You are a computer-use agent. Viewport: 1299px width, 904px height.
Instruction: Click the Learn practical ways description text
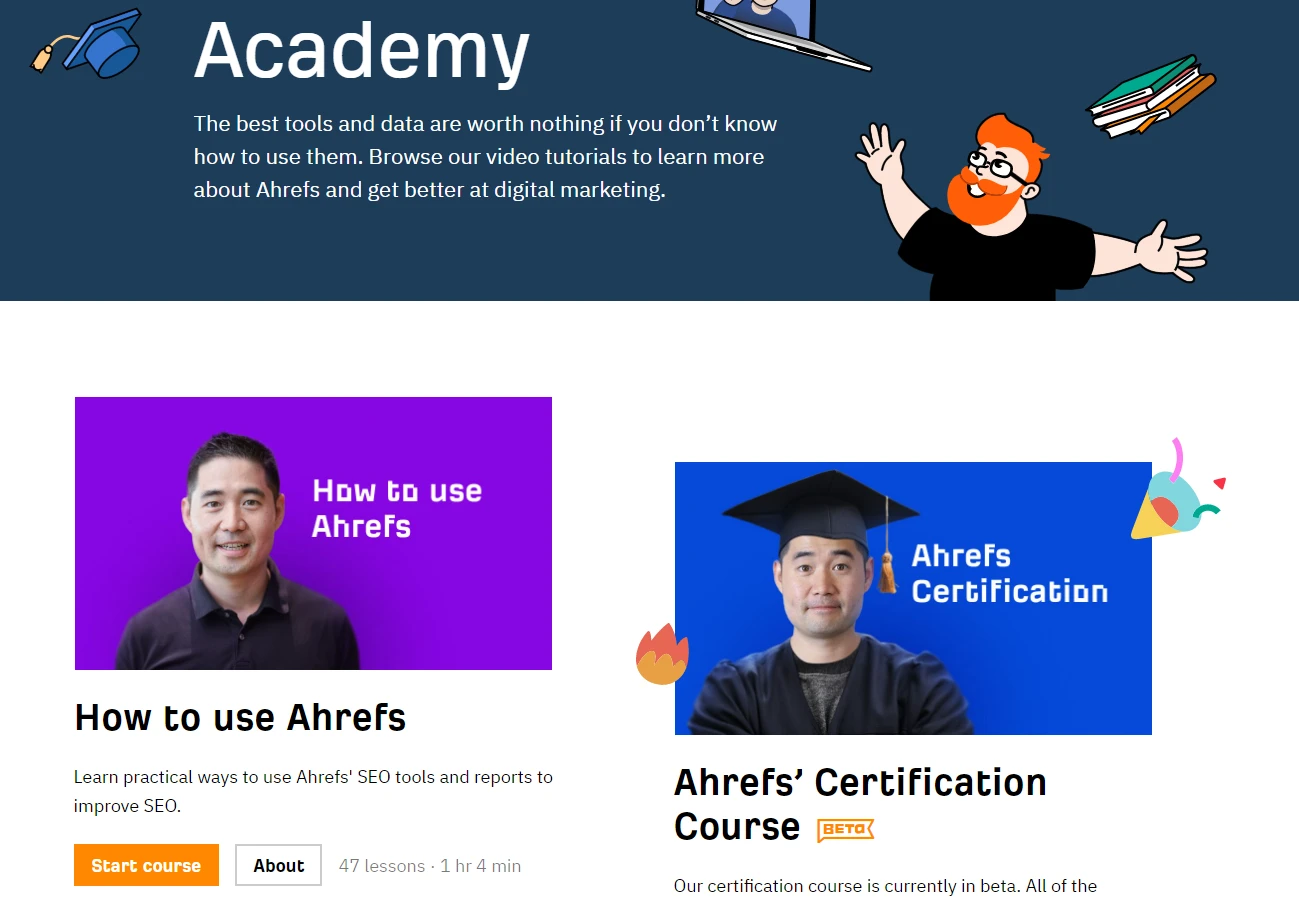[x=313, y=791]
